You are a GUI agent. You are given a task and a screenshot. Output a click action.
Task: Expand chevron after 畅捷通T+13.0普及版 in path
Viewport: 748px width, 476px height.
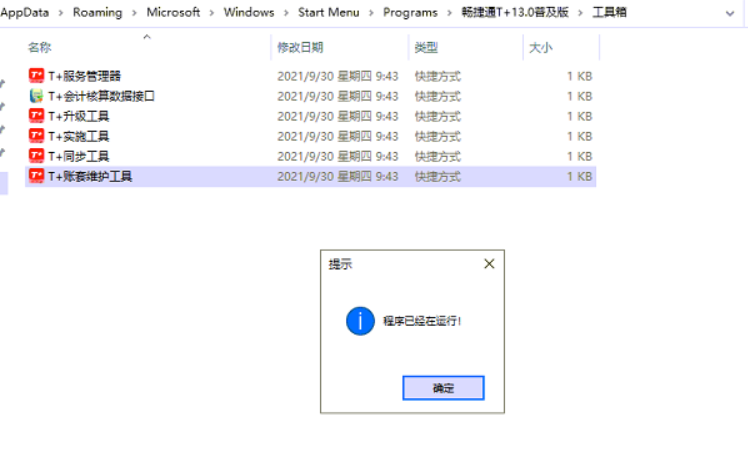click(580, 13)
